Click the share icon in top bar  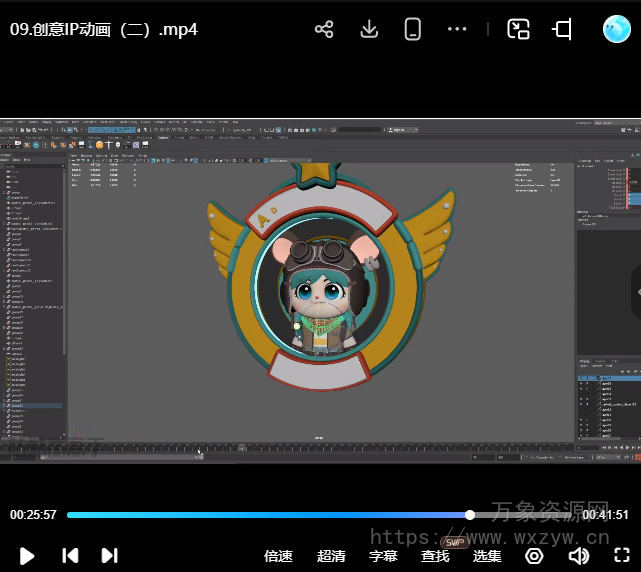click(x=324, y=29)
